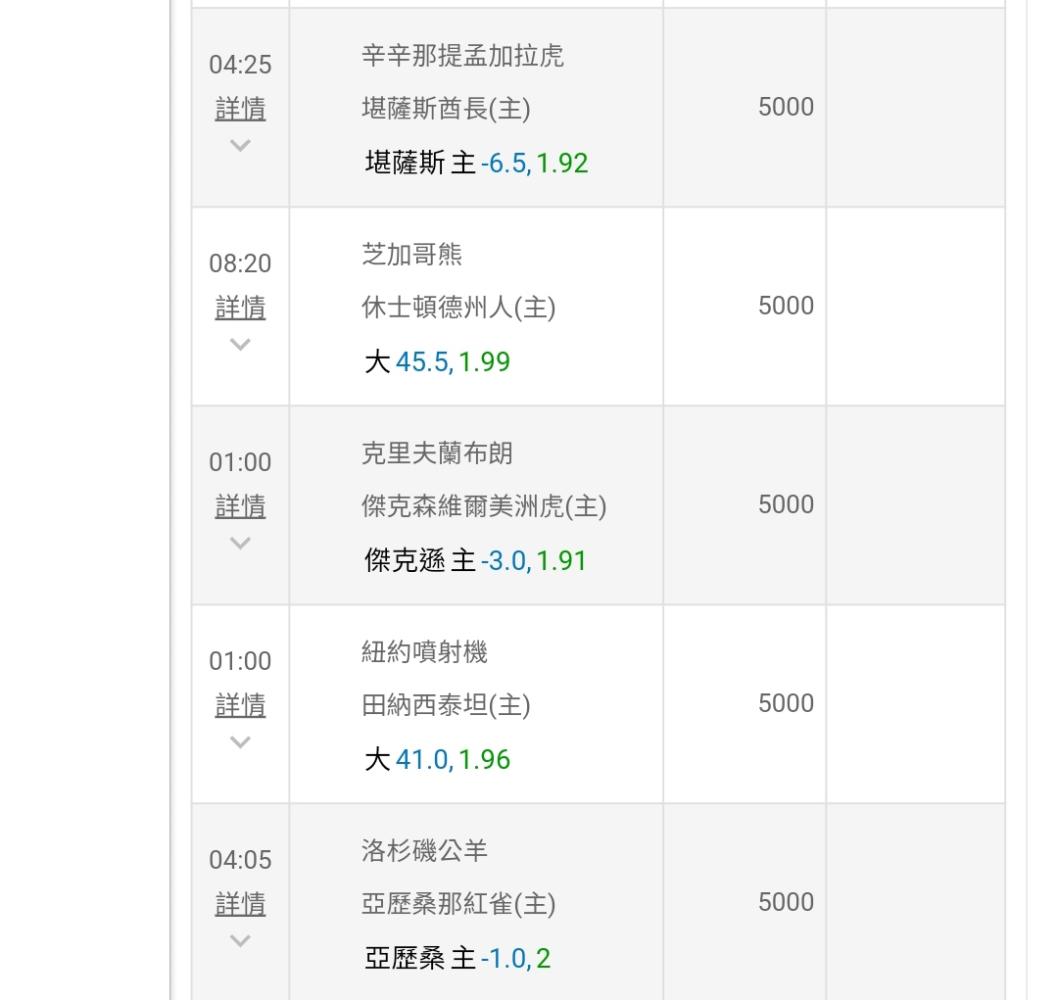
Task: Select bet 亞歷桑 主 -1.0, 2
Action: tap(457, 959)
